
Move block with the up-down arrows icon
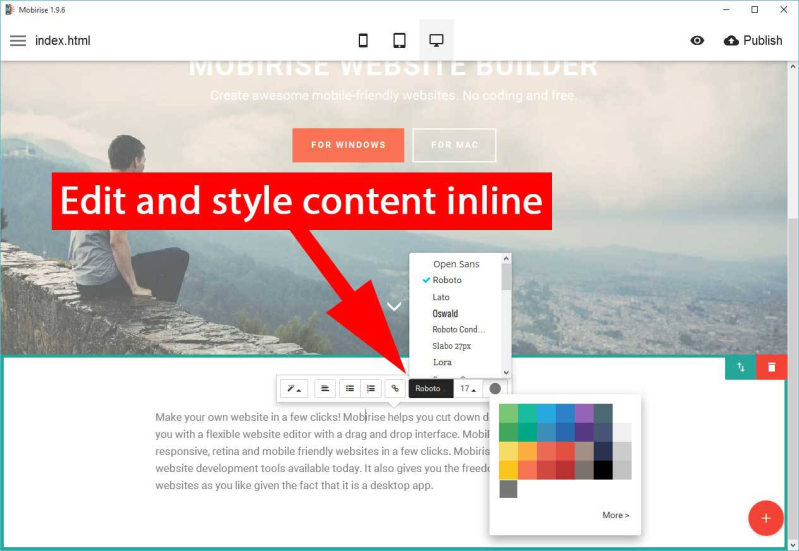(740, 368)
